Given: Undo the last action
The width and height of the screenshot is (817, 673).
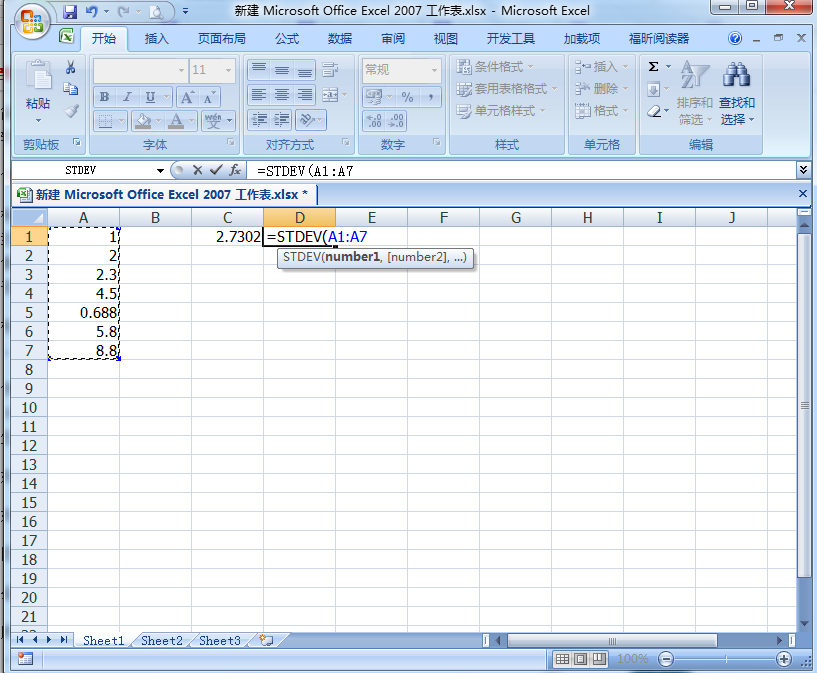Looking at the screenshot, I should pos(92,11).
